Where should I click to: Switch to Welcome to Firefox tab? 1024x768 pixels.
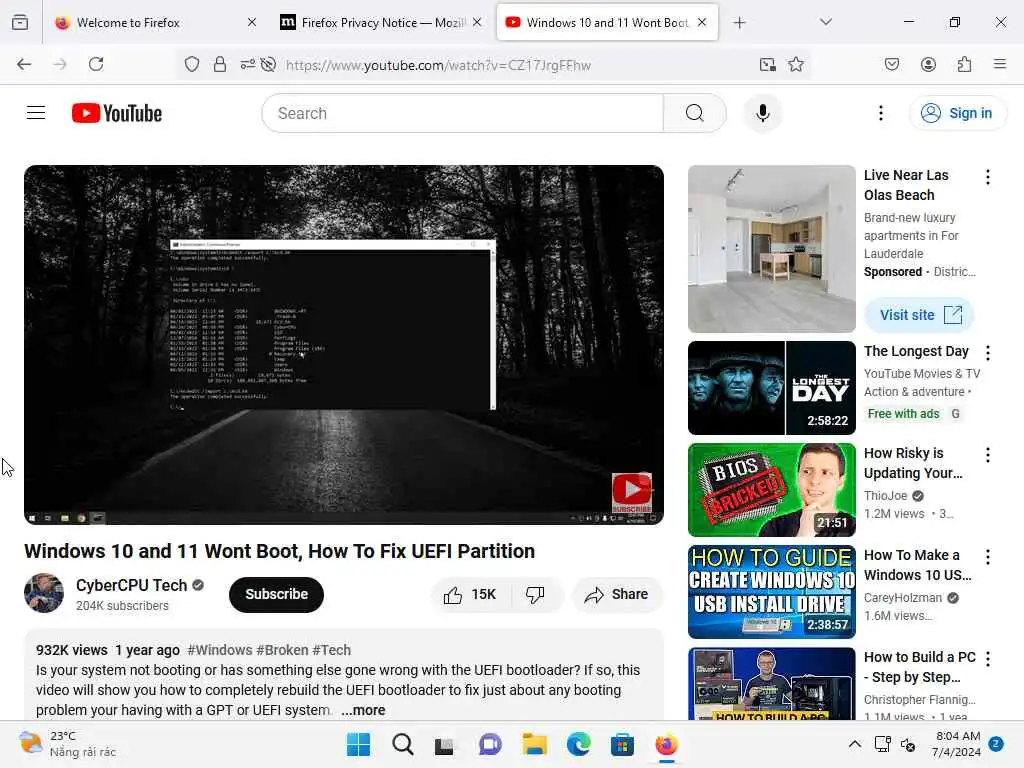click(x=154, y=22)
